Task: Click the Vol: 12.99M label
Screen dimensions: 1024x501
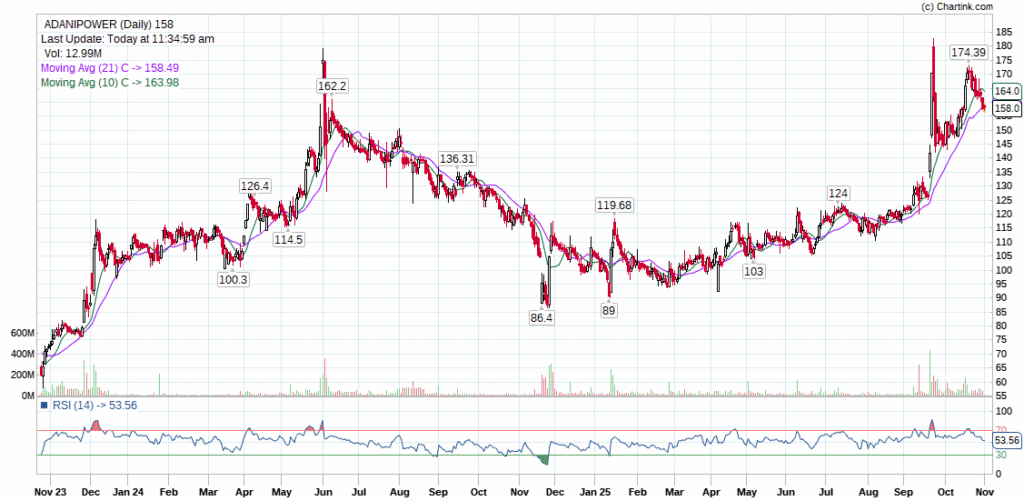Action: point(73,53)
